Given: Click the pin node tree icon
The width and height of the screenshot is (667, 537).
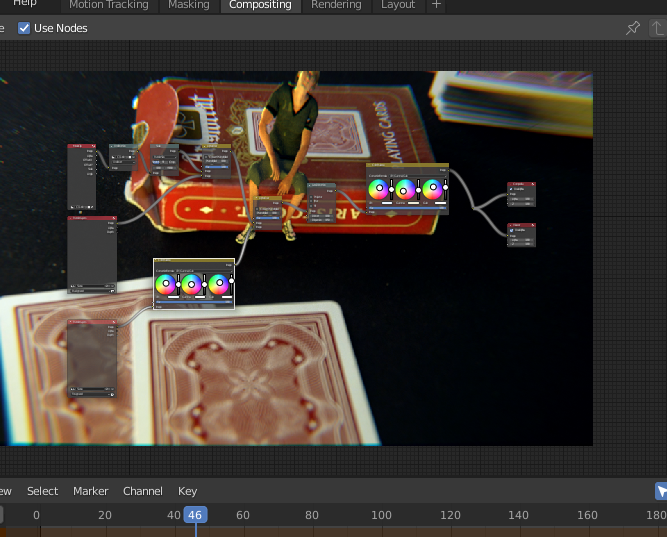Looking at the screenshot, I should tap(633, 28).
